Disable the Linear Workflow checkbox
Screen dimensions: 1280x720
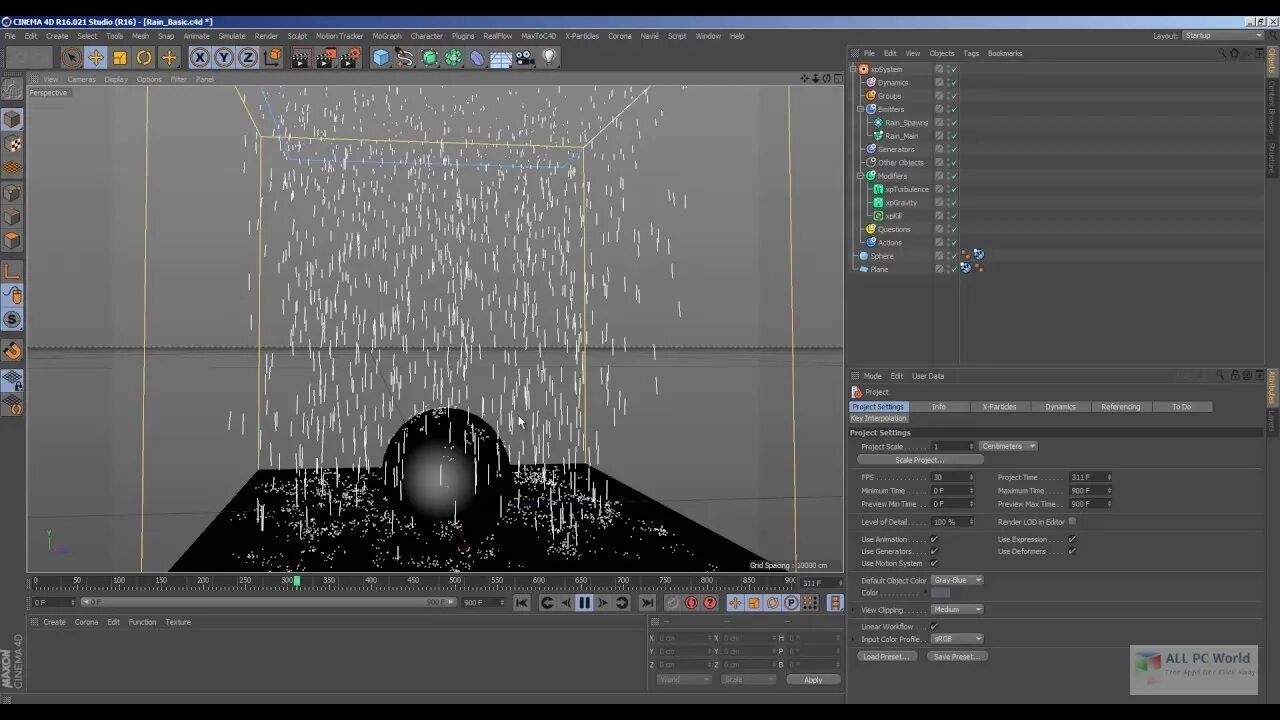click(934, 627)
